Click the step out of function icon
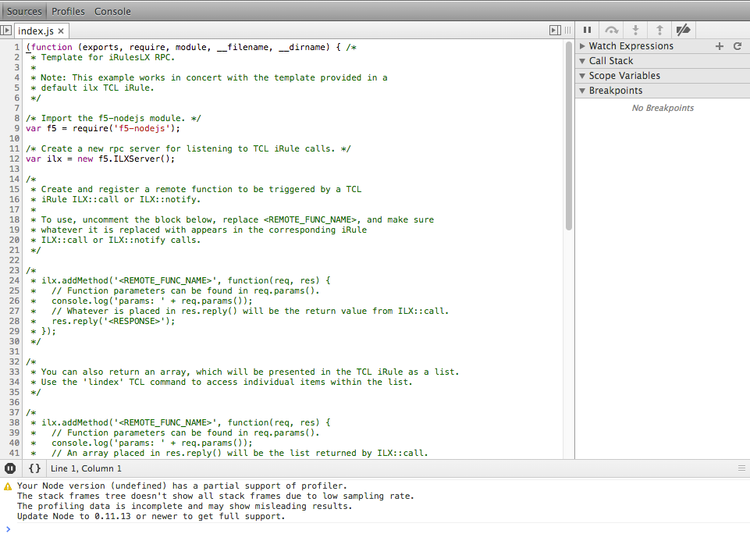The height and width of the screenshot is (538, 750). click(x=659, y=31)
